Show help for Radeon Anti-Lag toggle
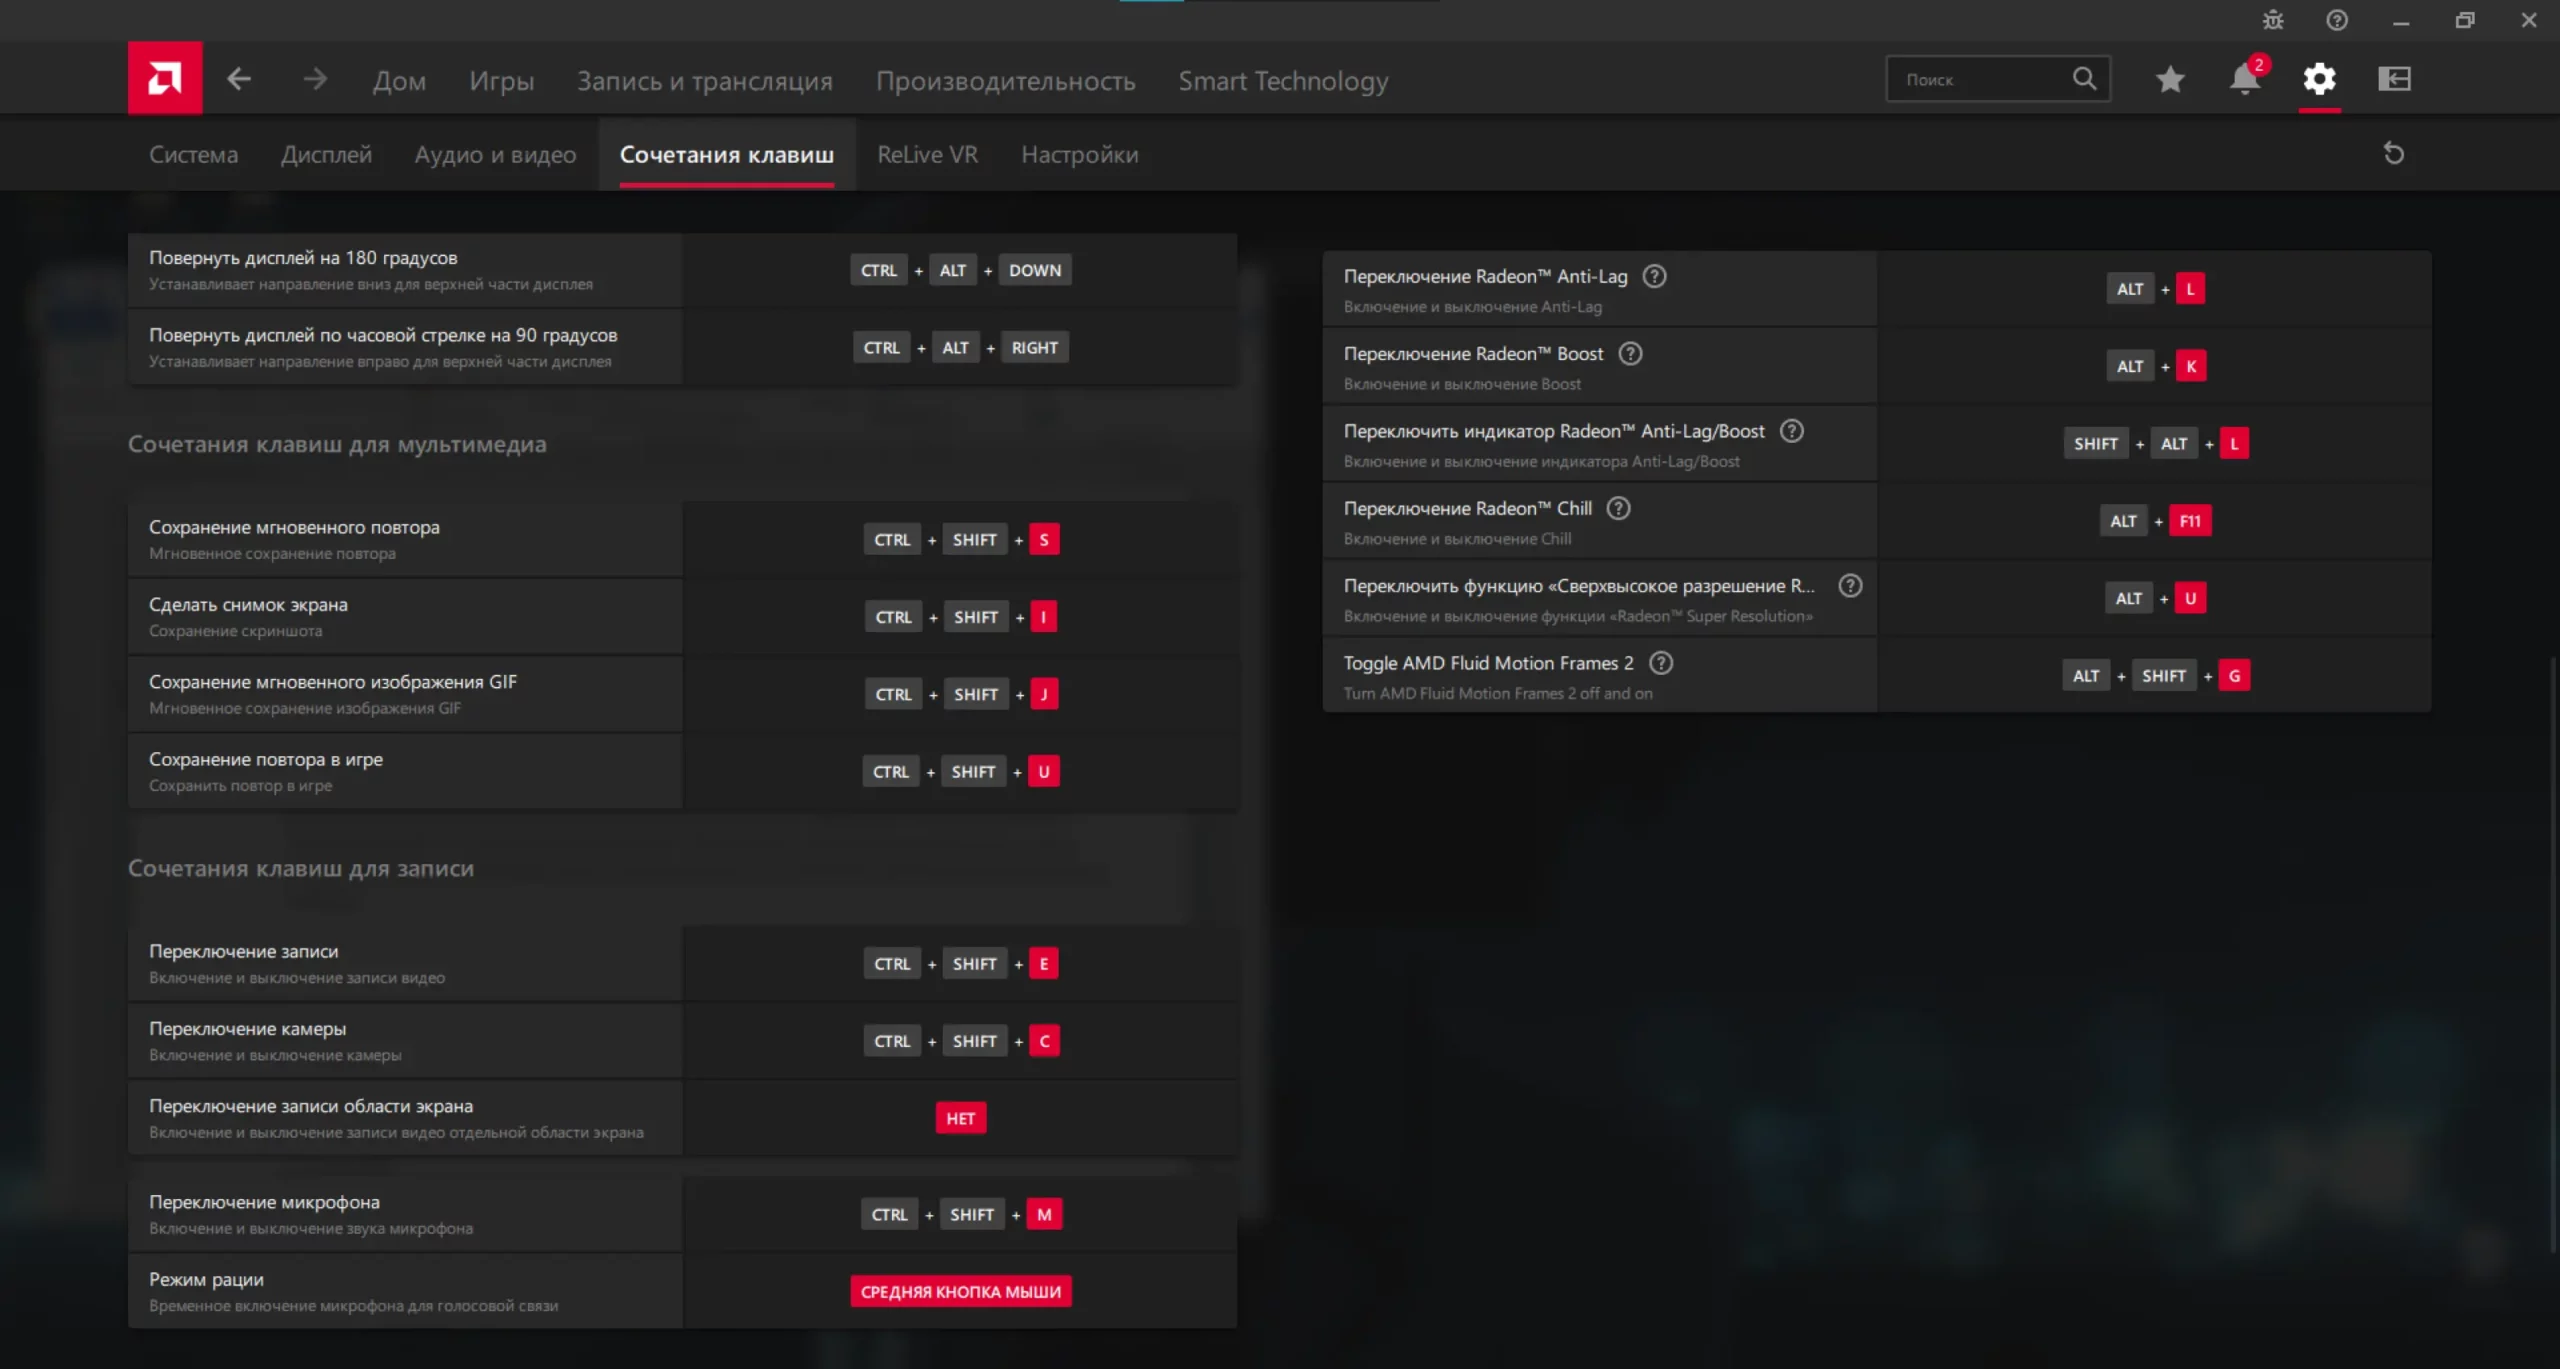The width and height of the screenshot is (2560, 1369). (x=1655, y=276)
